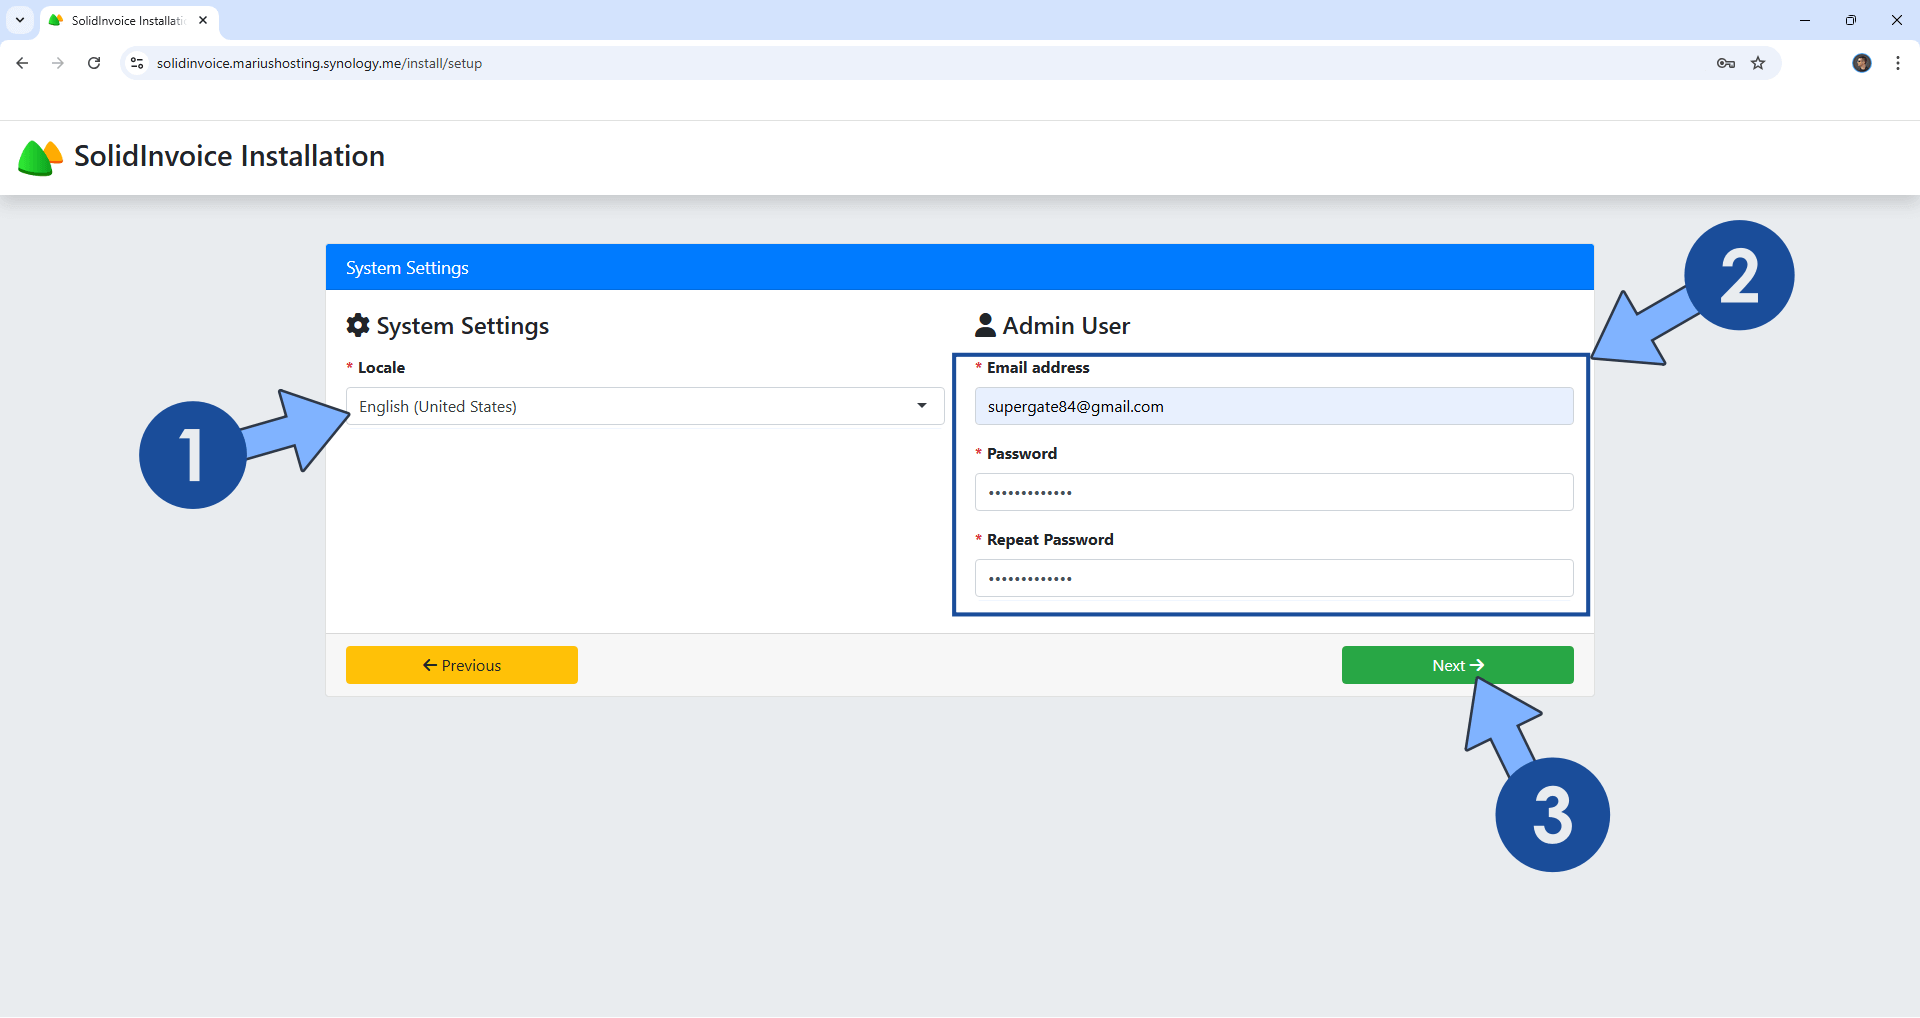Close the browser window
The image size is (1920, 1018).
coord(1897,20)
